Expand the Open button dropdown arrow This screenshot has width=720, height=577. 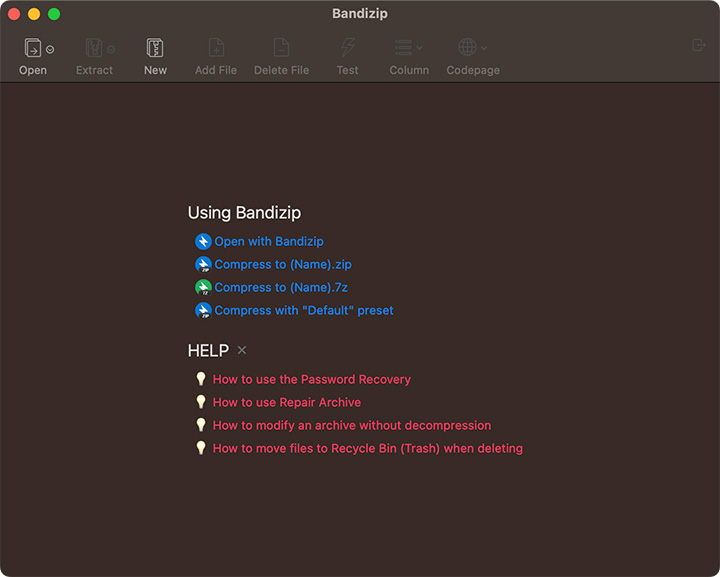point(50,49)
